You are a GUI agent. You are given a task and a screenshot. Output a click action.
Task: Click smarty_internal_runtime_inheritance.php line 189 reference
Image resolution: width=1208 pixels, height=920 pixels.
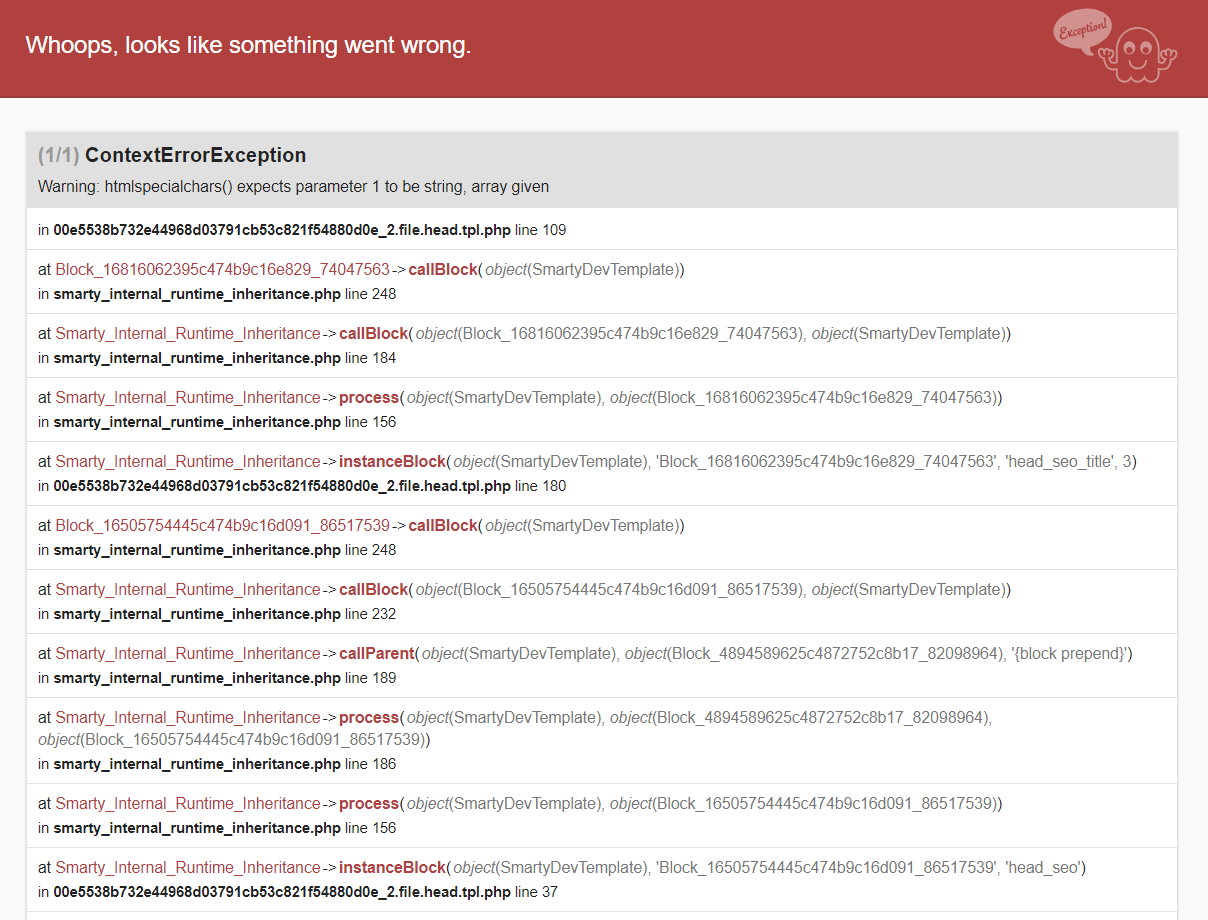(x=225, y=678)
